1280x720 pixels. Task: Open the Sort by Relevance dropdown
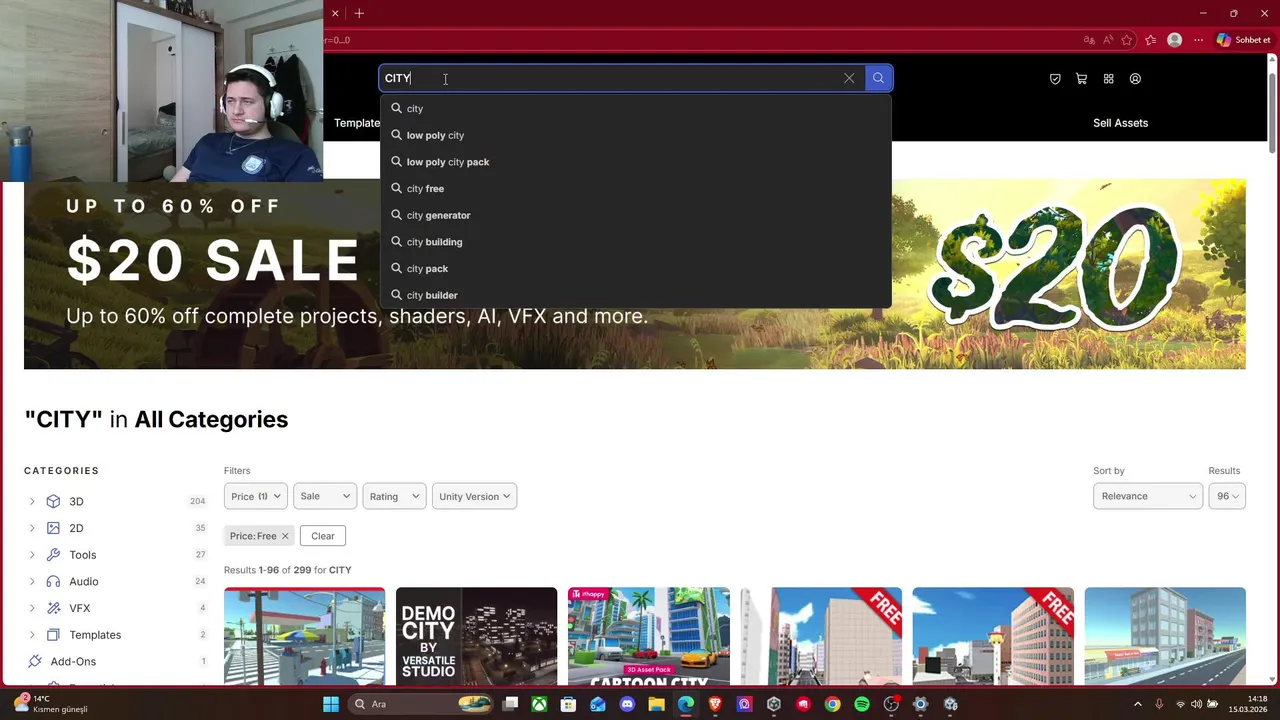point(1148,496)
